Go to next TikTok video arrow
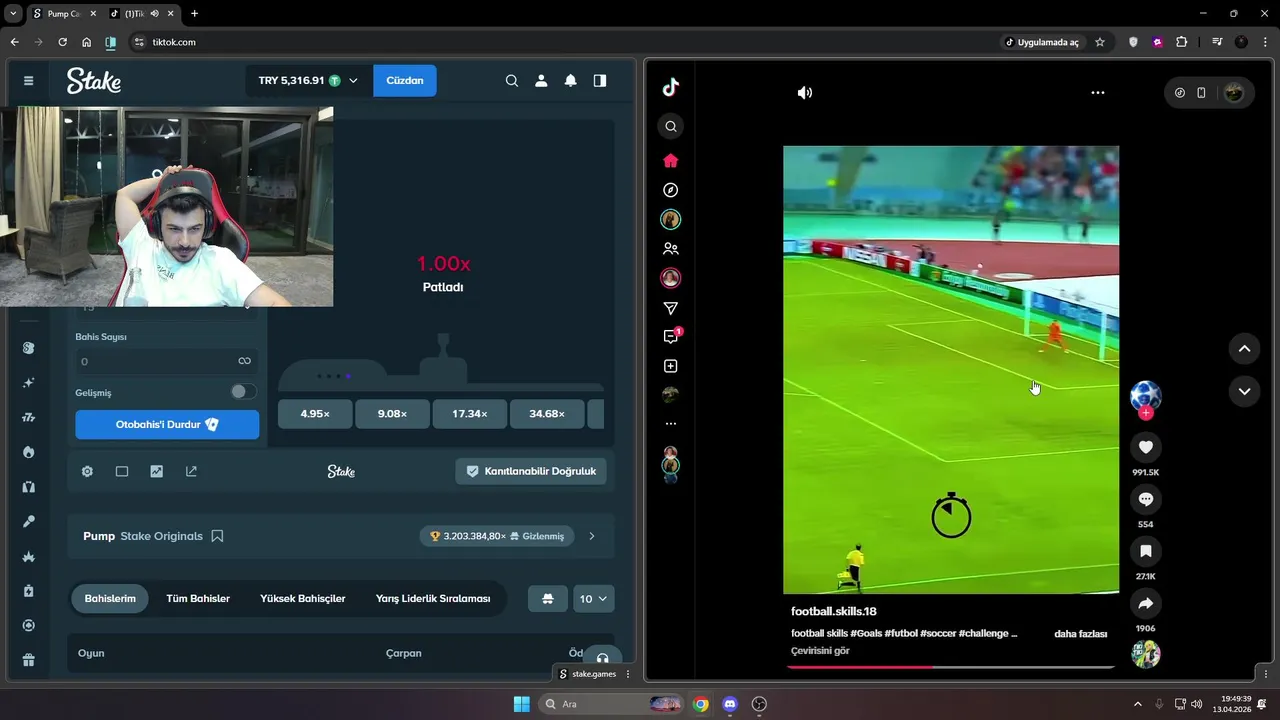 point(1244,391)
